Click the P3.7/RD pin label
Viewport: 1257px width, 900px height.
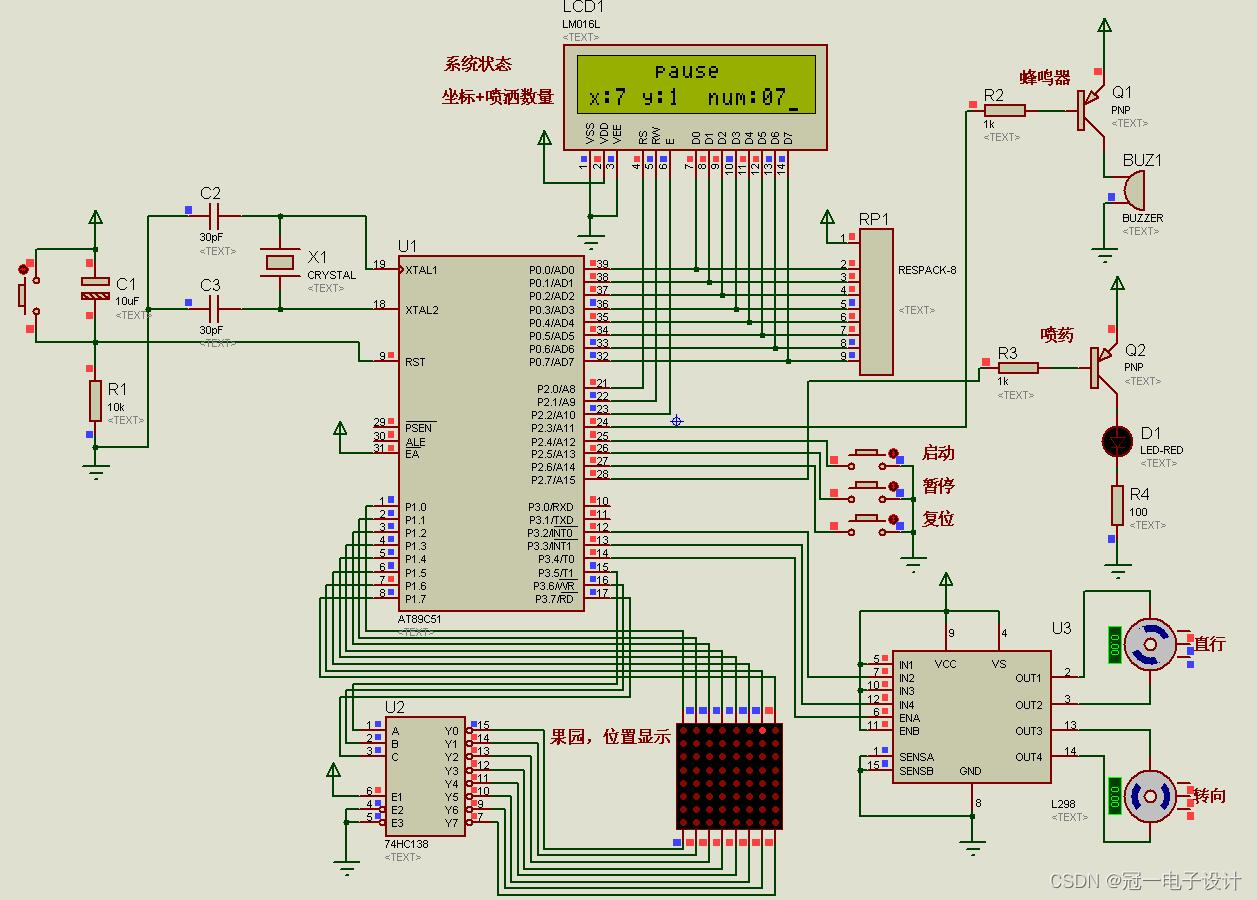556,599
